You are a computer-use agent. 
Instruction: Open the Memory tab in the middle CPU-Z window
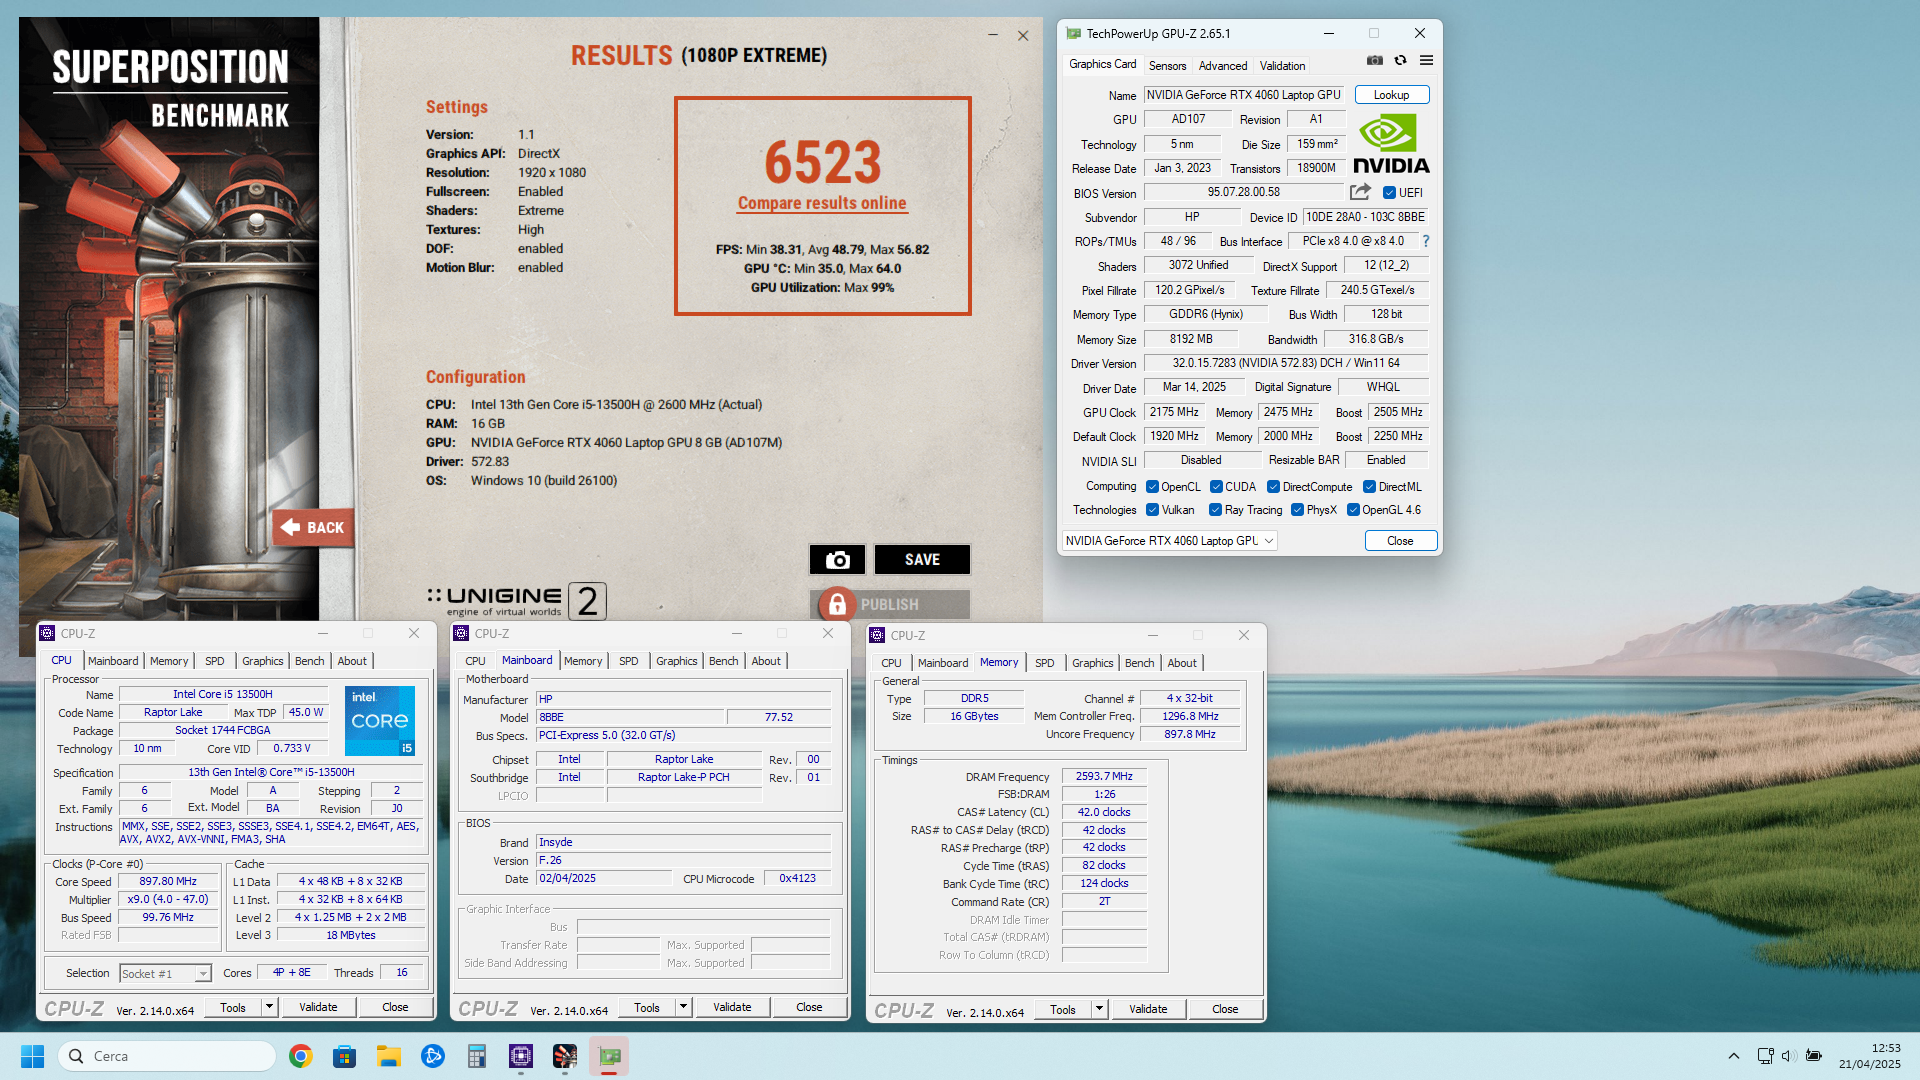click(x=583, y=661)
